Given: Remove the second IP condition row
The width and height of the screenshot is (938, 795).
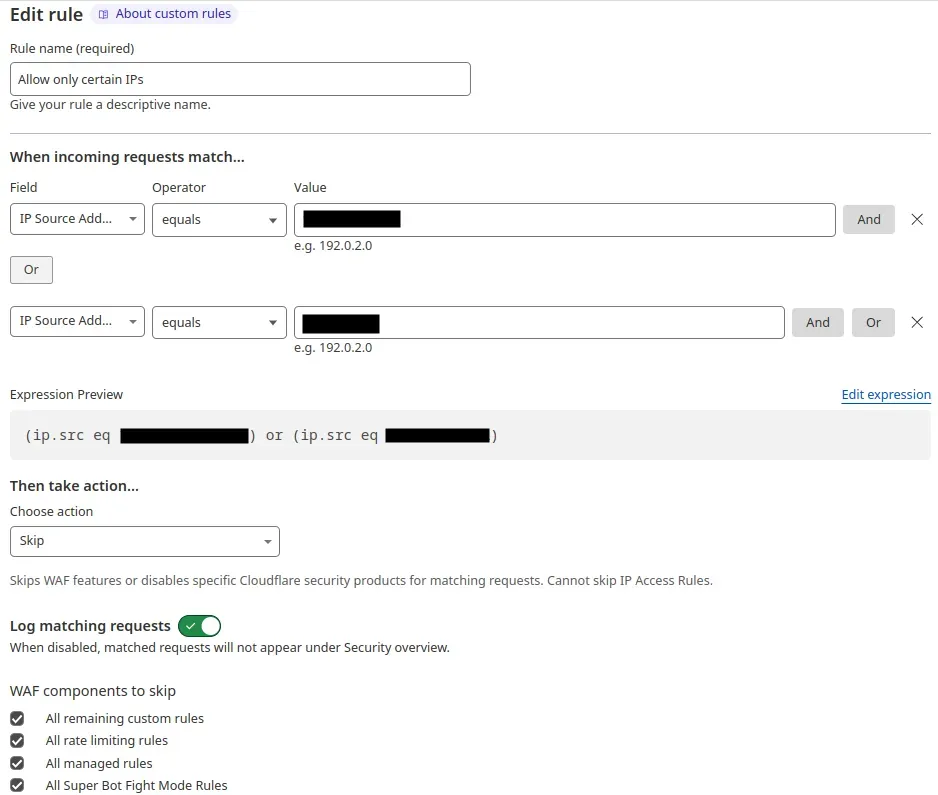Looking at the screenshot, I should click(917, 322).
